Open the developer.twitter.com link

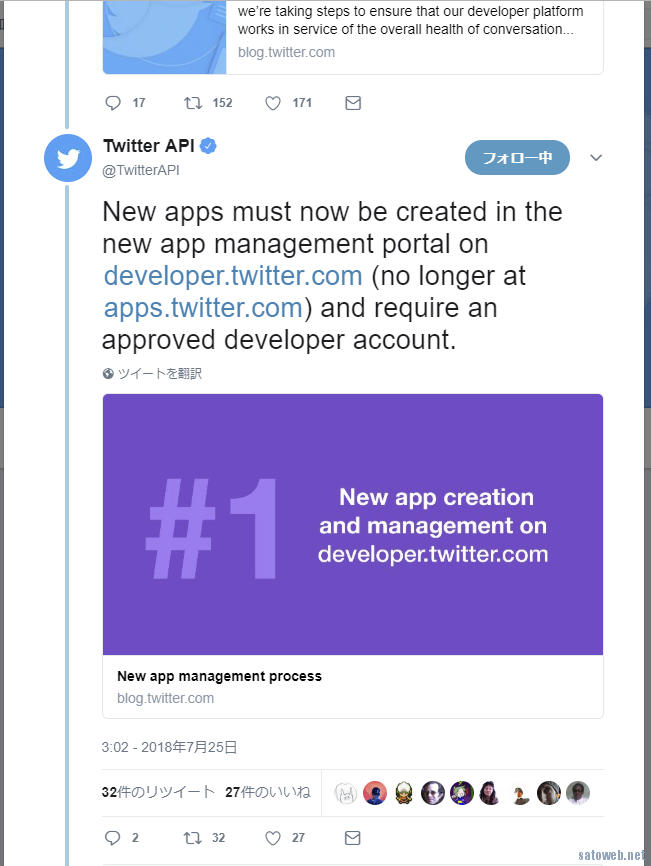coord(233,276)
